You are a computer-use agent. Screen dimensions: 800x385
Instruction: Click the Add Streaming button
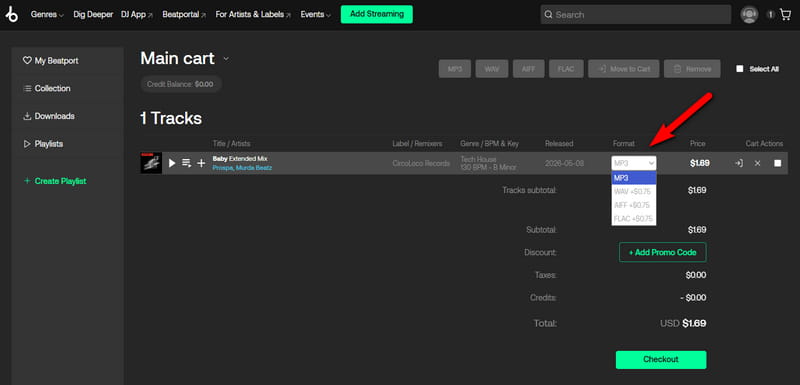(x=377, y=14)
